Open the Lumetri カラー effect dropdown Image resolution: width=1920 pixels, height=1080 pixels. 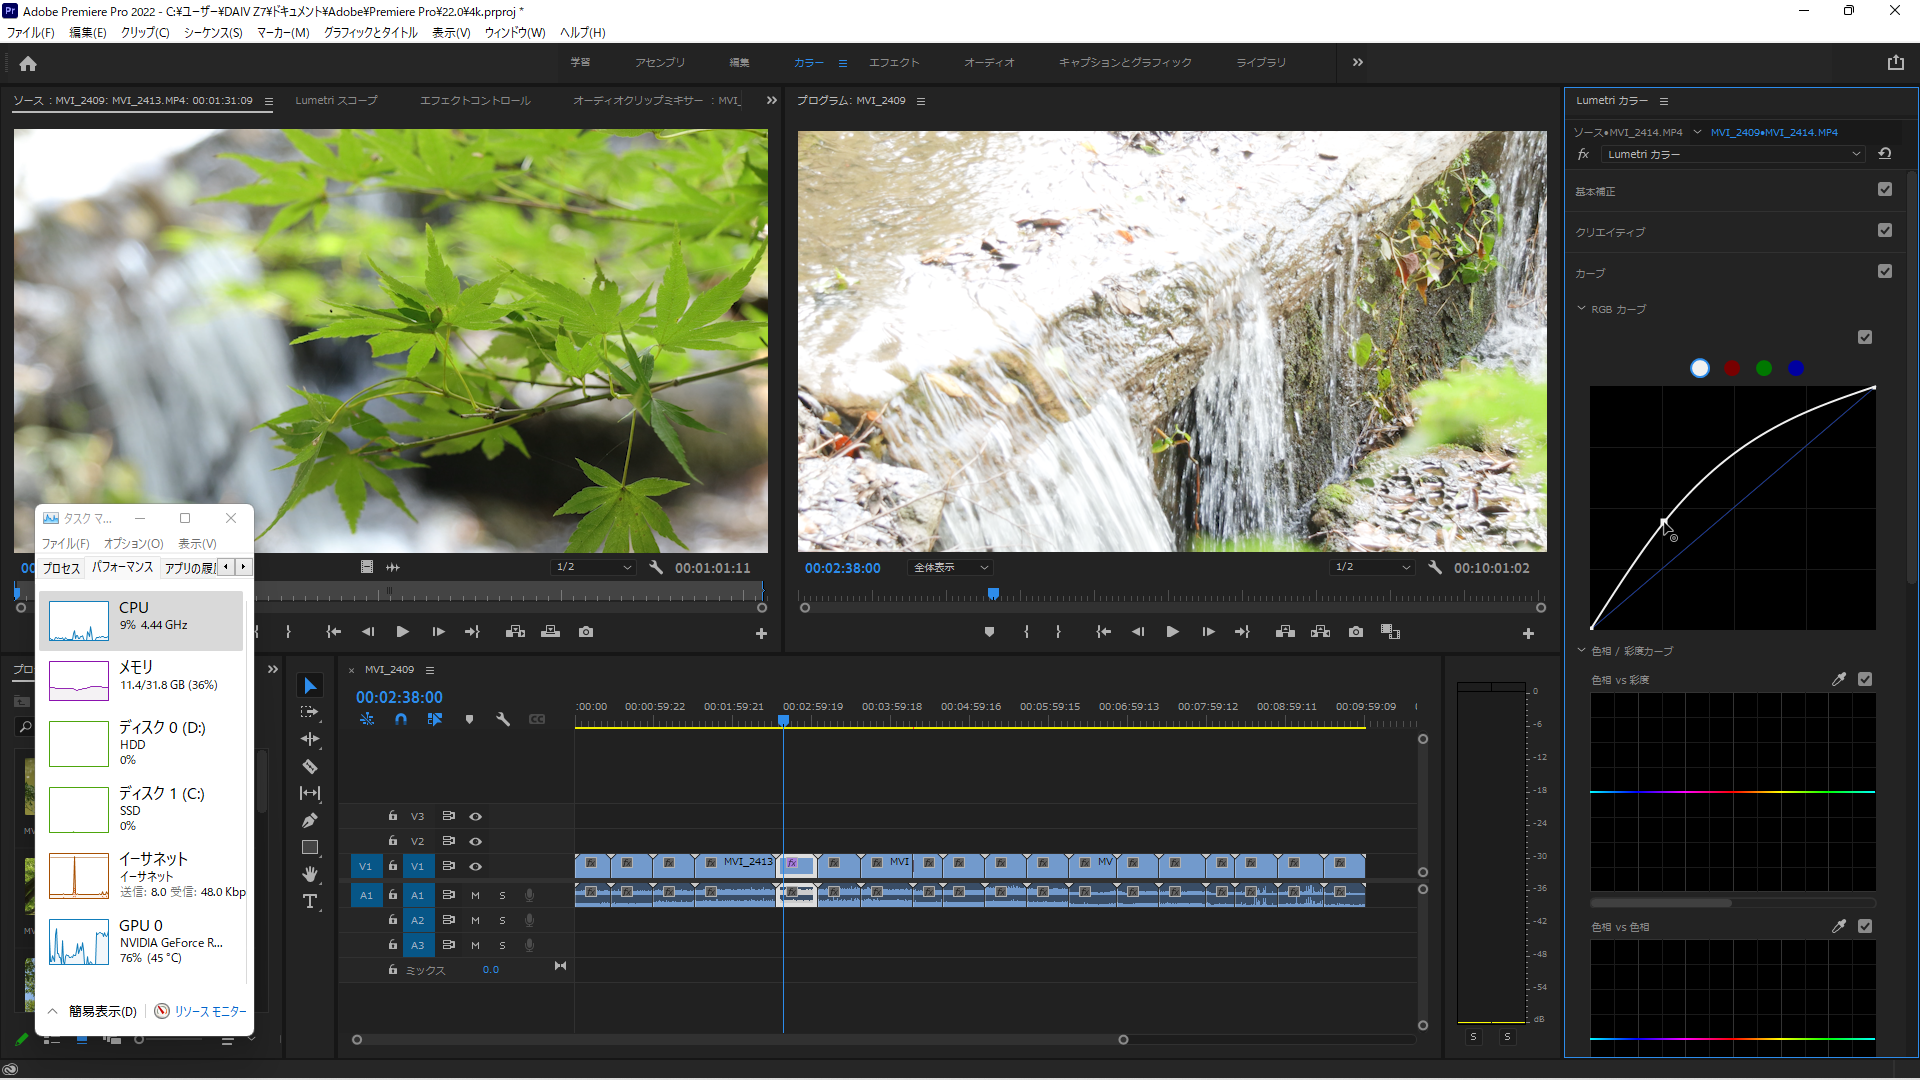pyautogui.click(x=1735, y=154)
